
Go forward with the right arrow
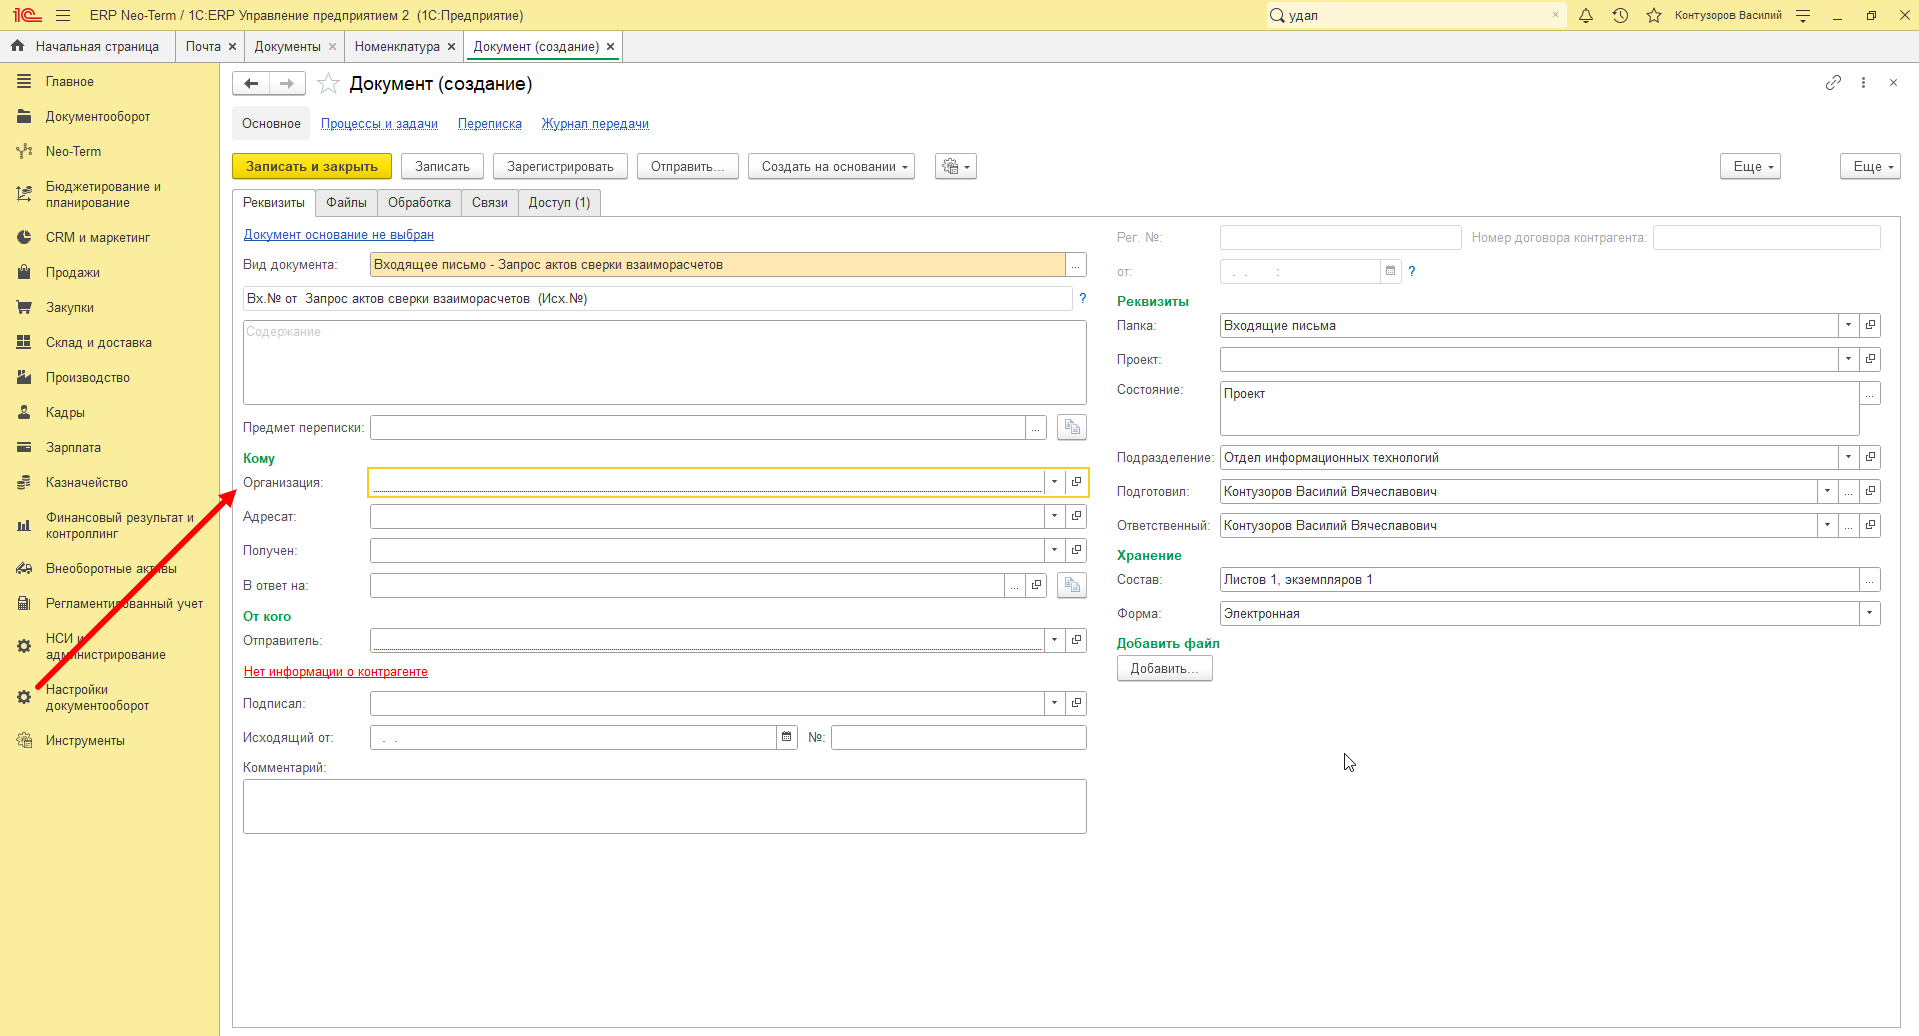click(x=287, y=84)
